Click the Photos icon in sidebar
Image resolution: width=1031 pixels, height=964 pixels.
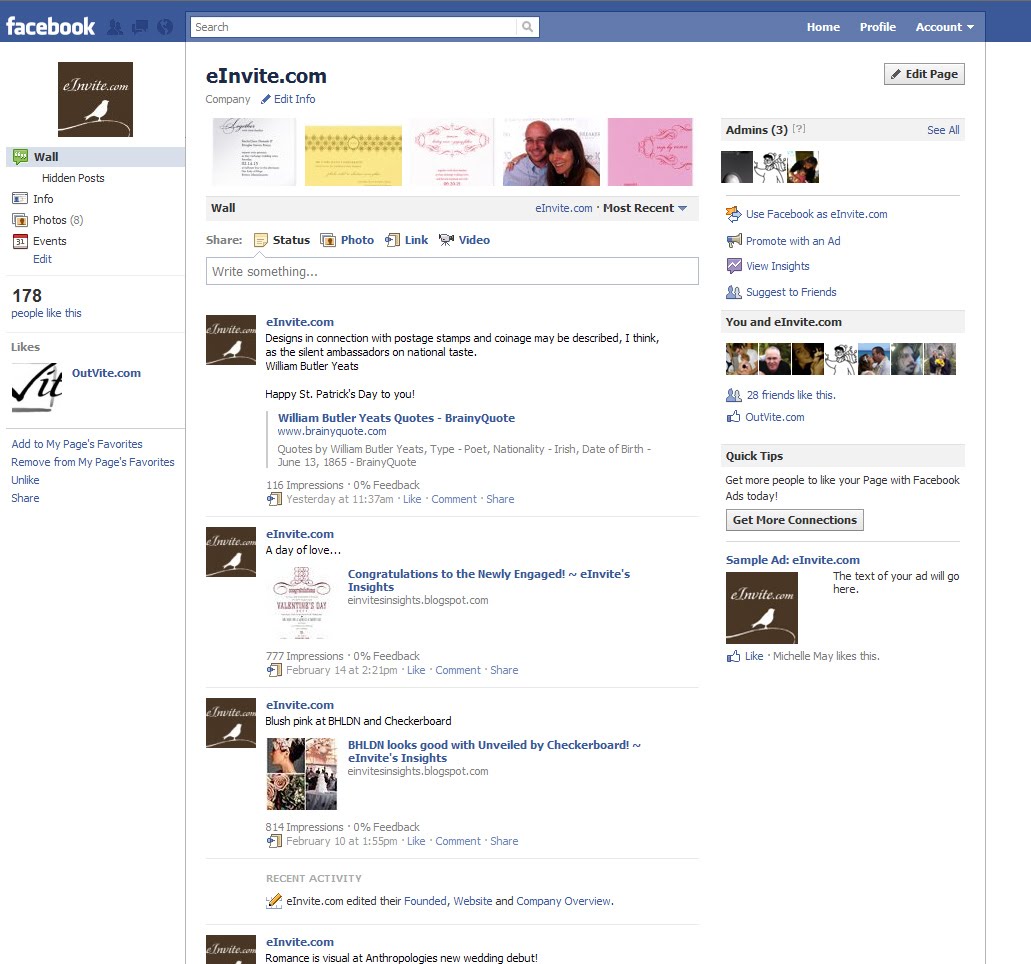click(20, 220)
